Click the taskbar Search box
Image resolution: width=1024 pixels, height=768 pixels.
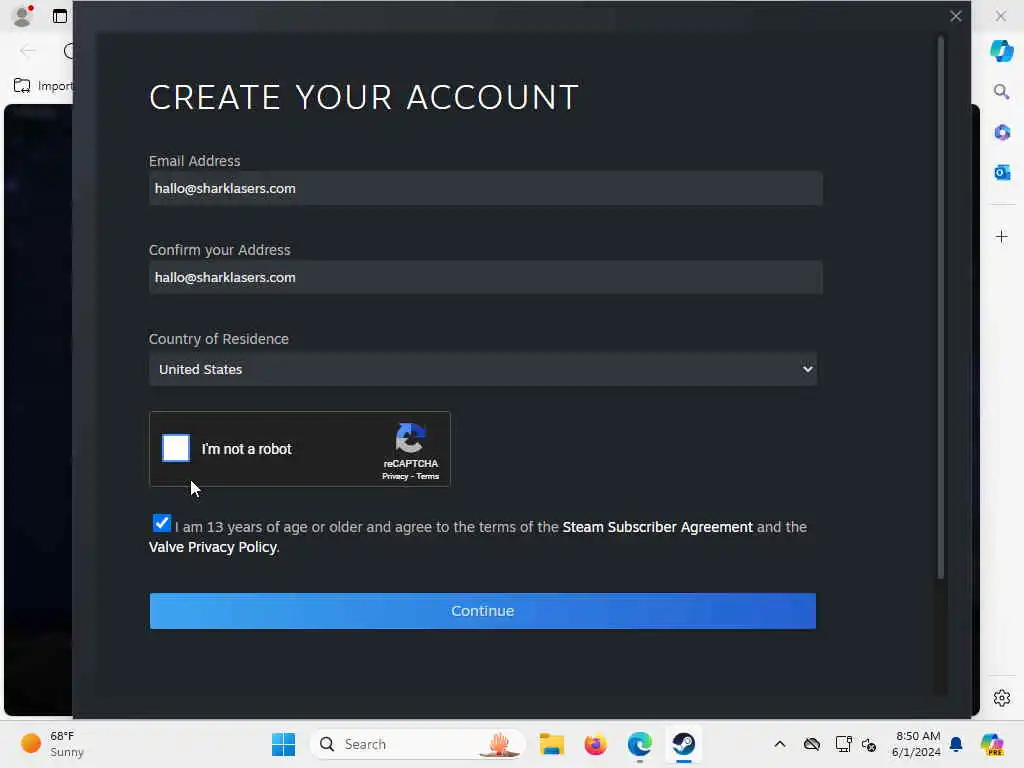418,744
